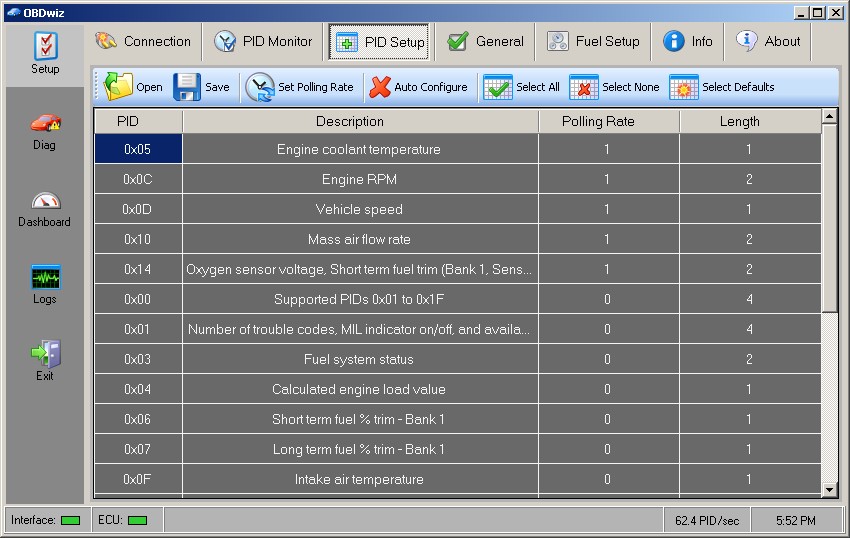Open the Dashboard gauge icon
Viewport: 850px width, 538px height.
click(46, 201)
